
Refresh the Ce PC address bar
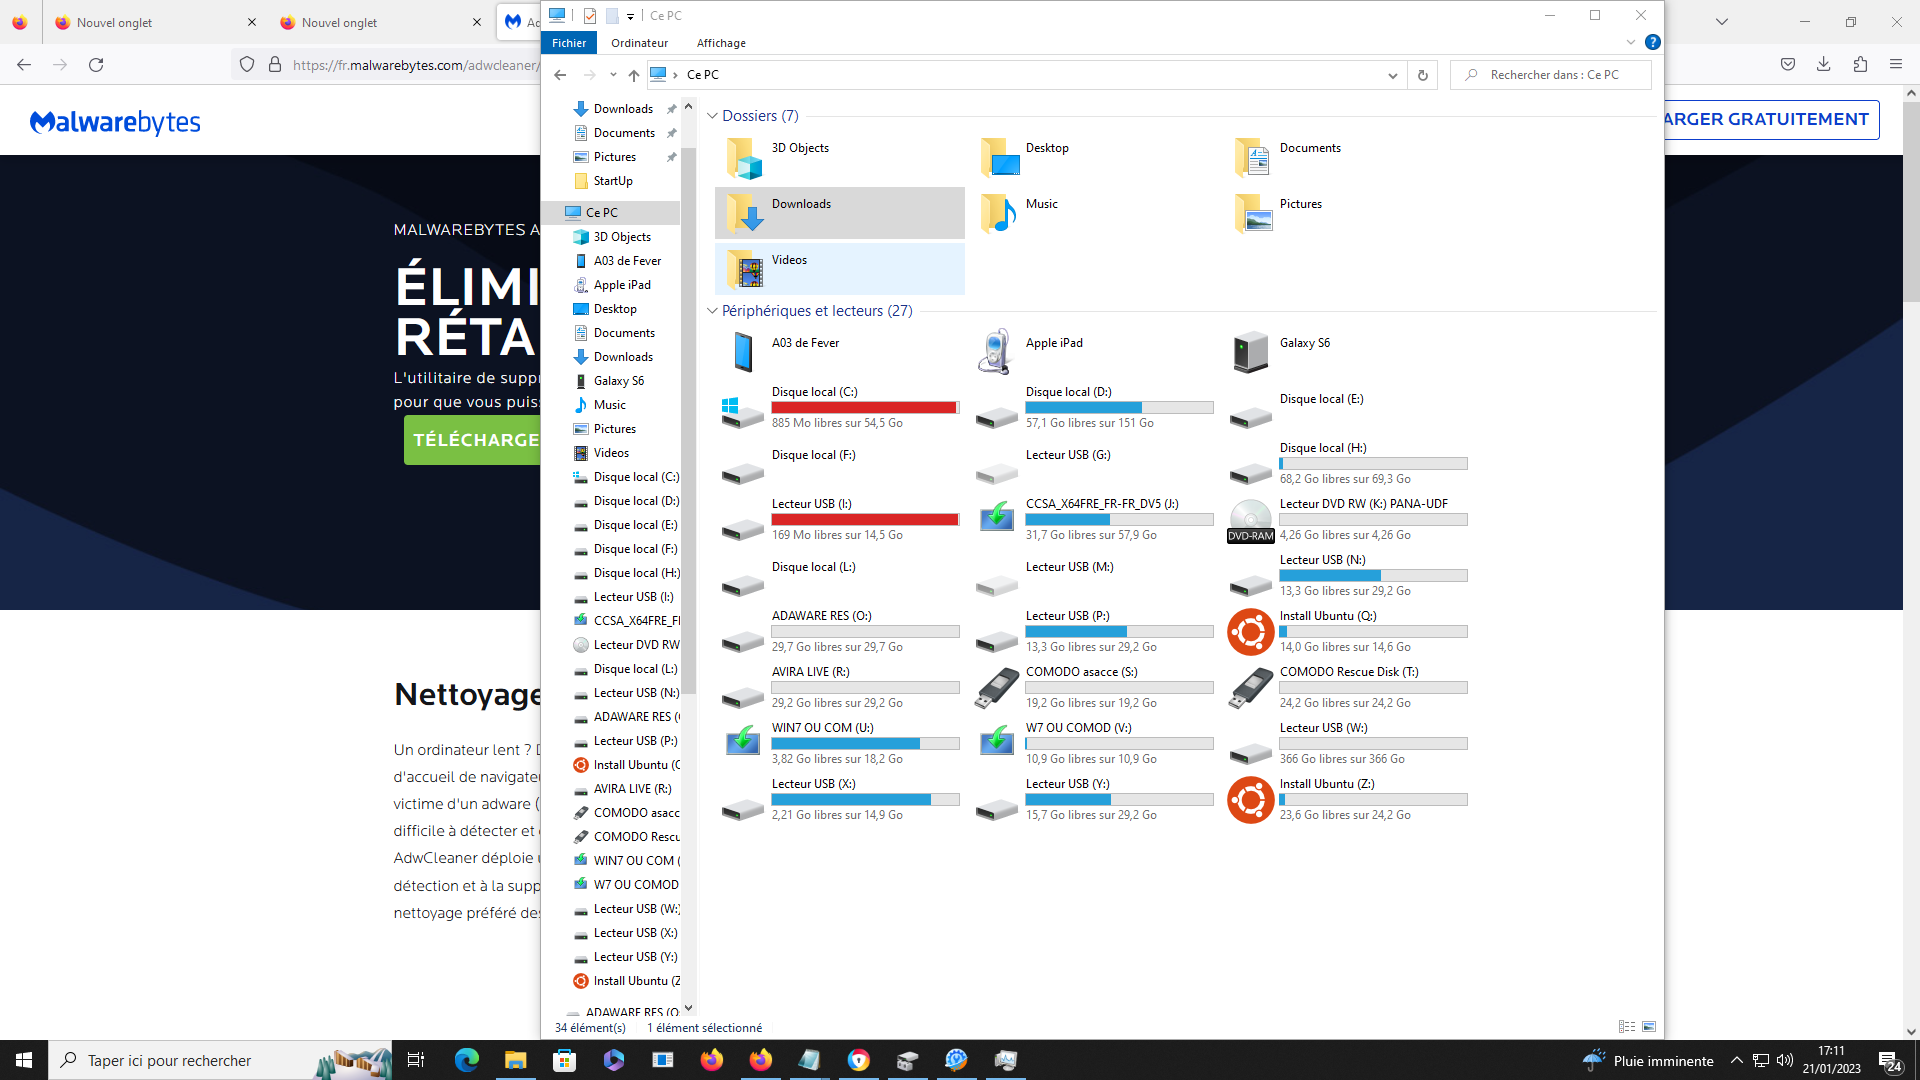coord(1423,75)
